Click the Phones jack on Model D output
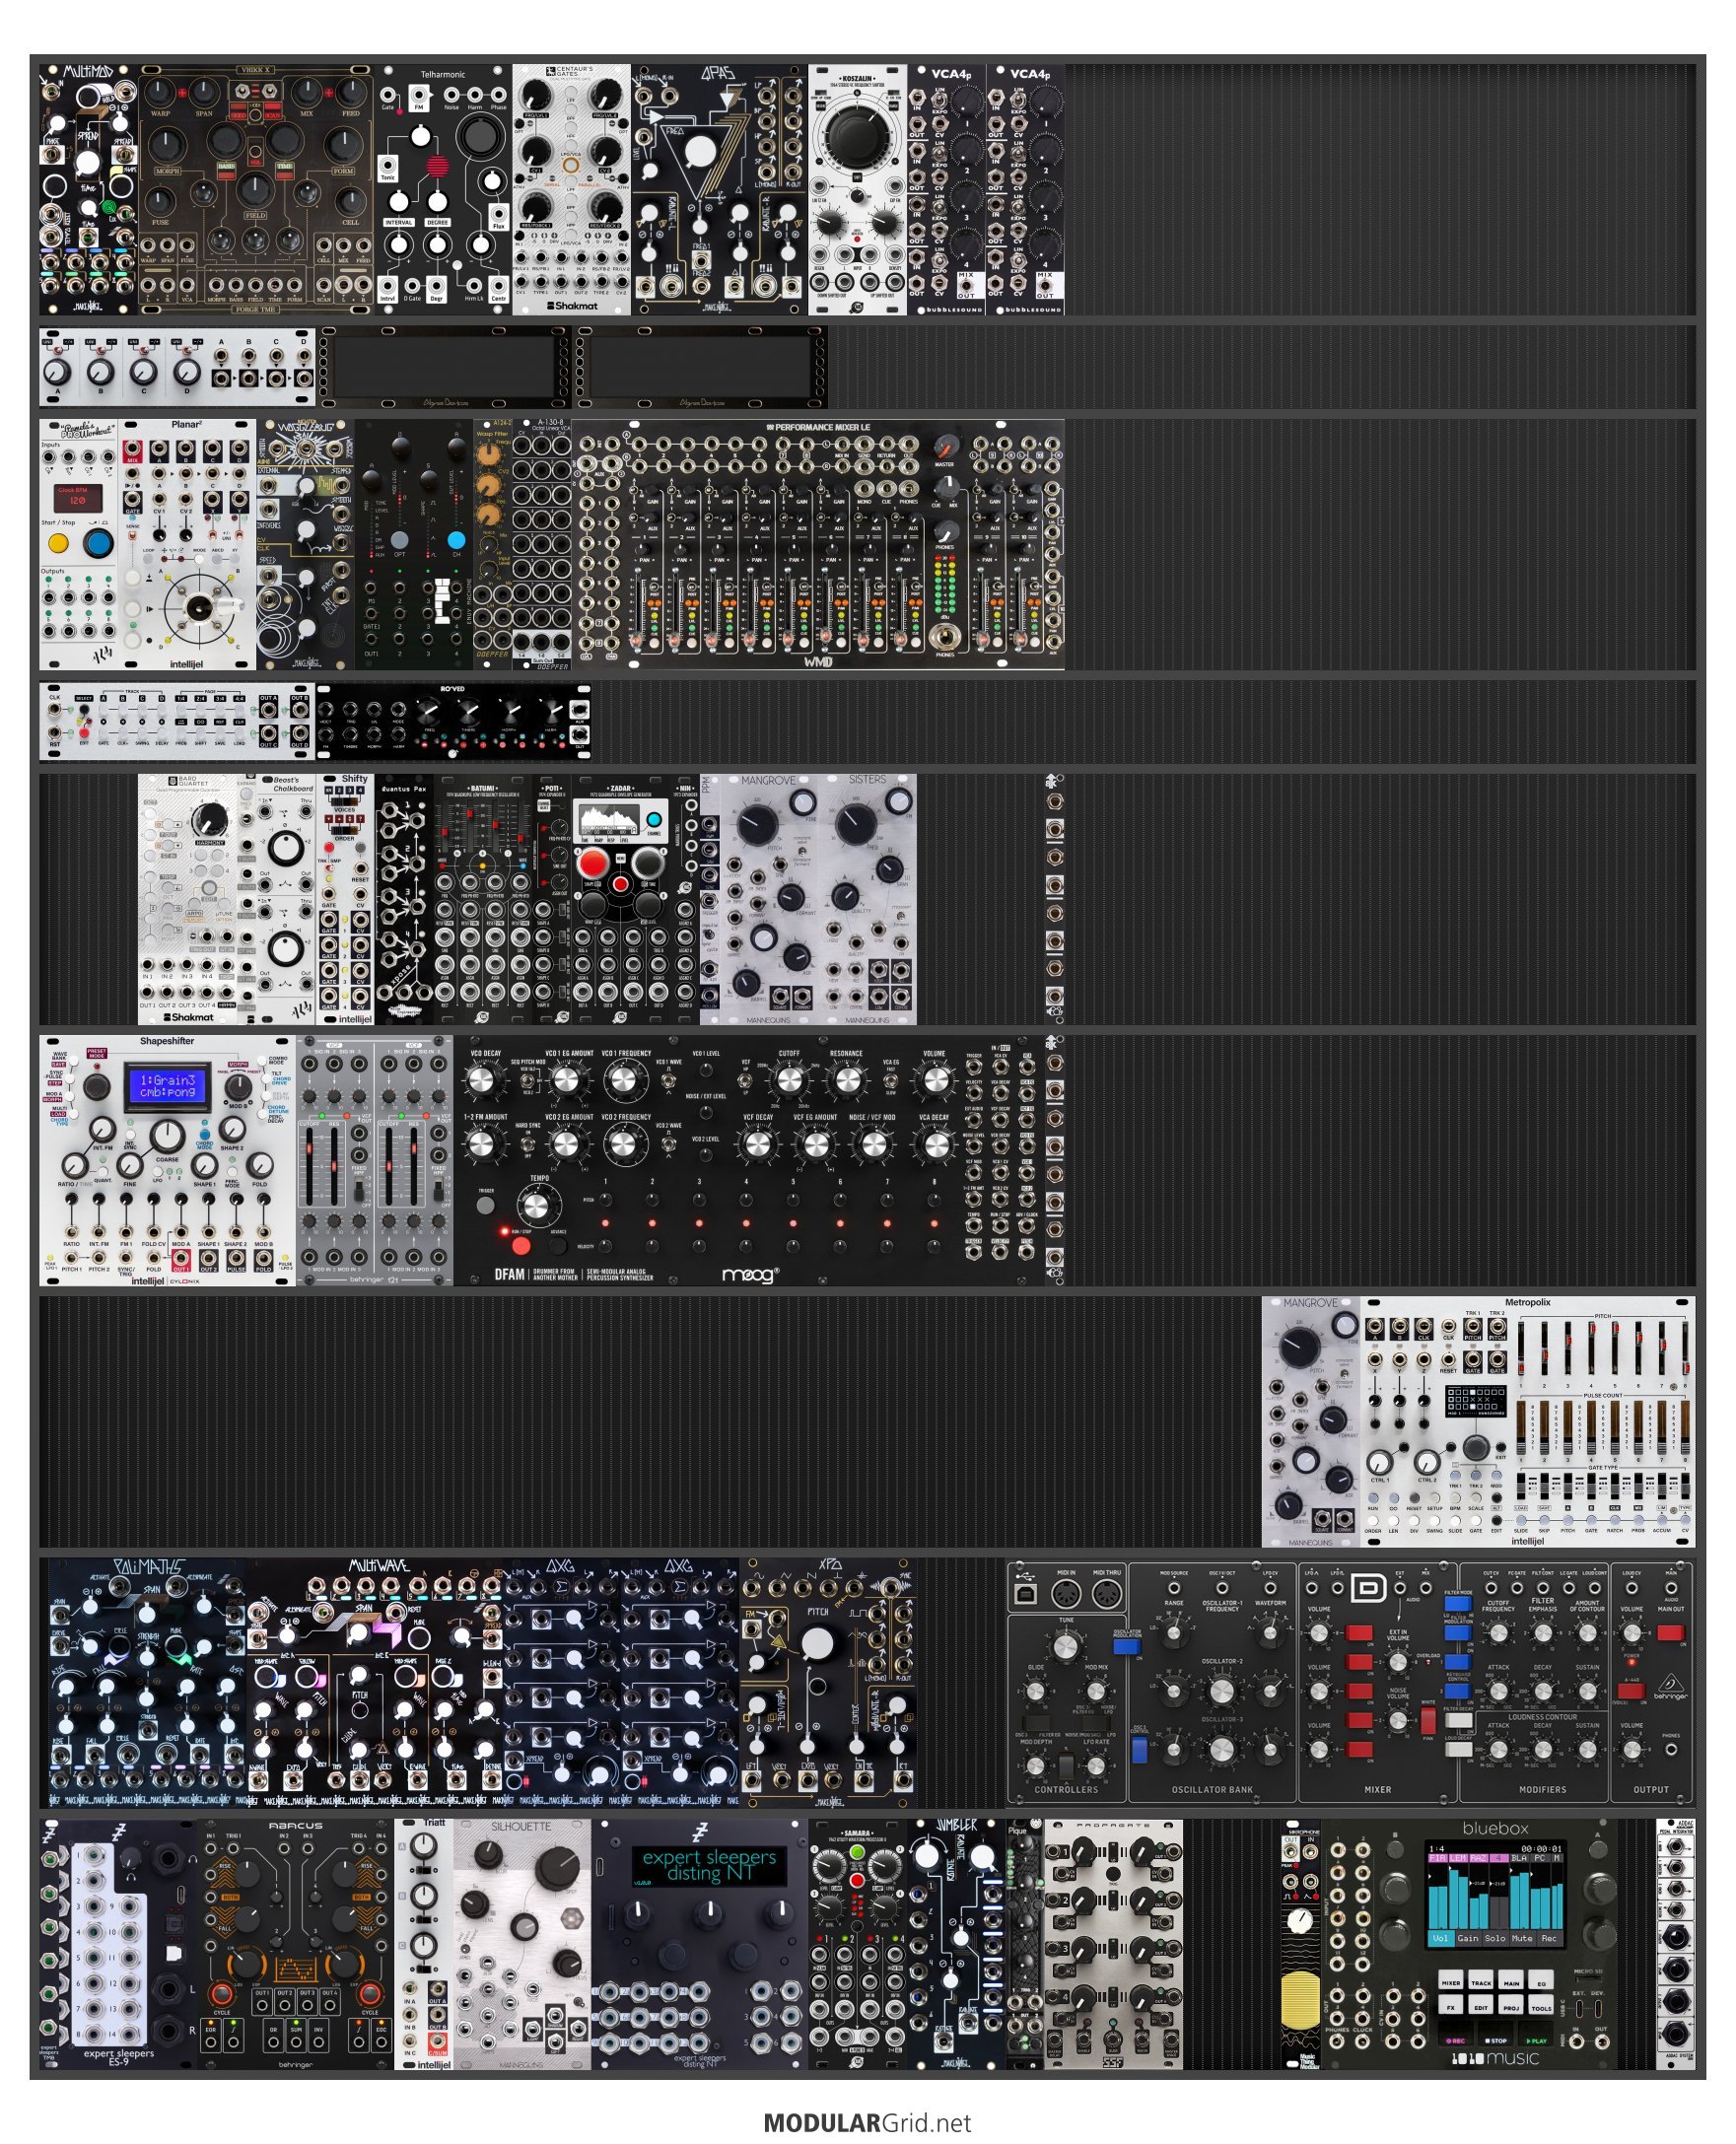 click(1670, 1750)
